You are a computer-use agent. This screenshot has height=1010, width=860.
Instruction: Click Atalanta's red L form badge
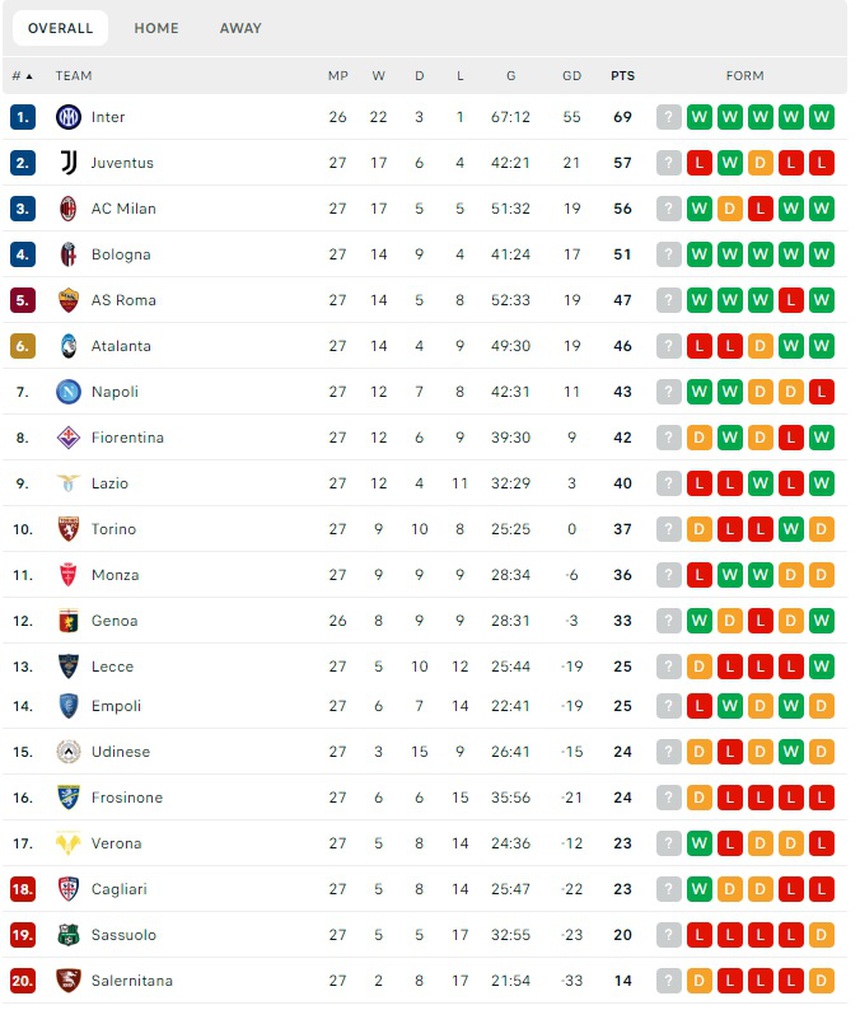click(x=700, y=346)
